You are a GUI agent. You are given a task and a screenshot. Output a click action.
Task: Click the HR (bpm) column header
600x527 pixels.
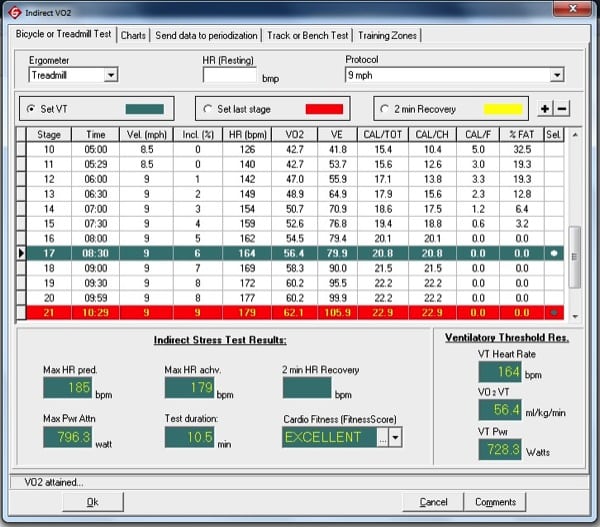[x=247, y=135]
